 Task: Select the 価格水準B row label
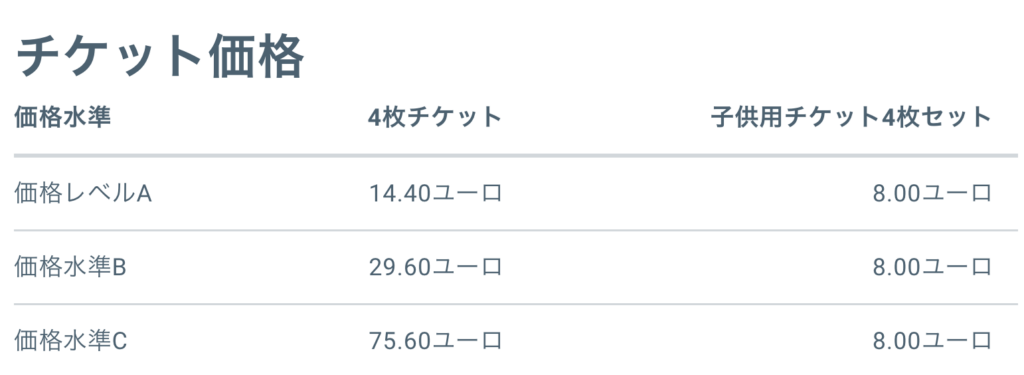(70, 267)
